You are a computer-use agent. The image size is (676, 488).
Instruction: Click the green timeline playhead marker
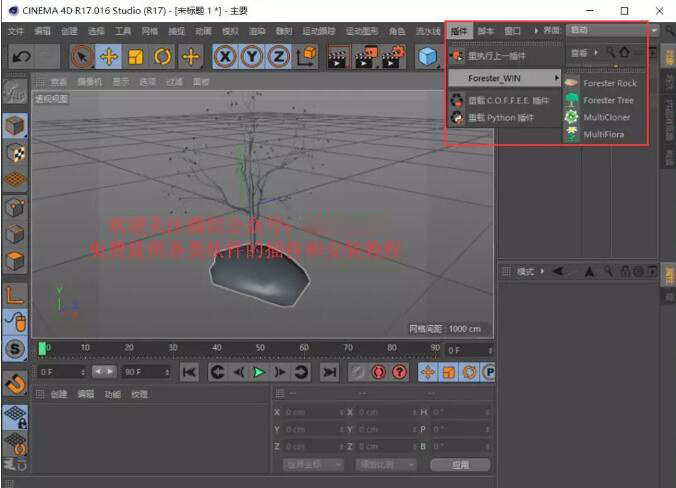pos(42,348)
